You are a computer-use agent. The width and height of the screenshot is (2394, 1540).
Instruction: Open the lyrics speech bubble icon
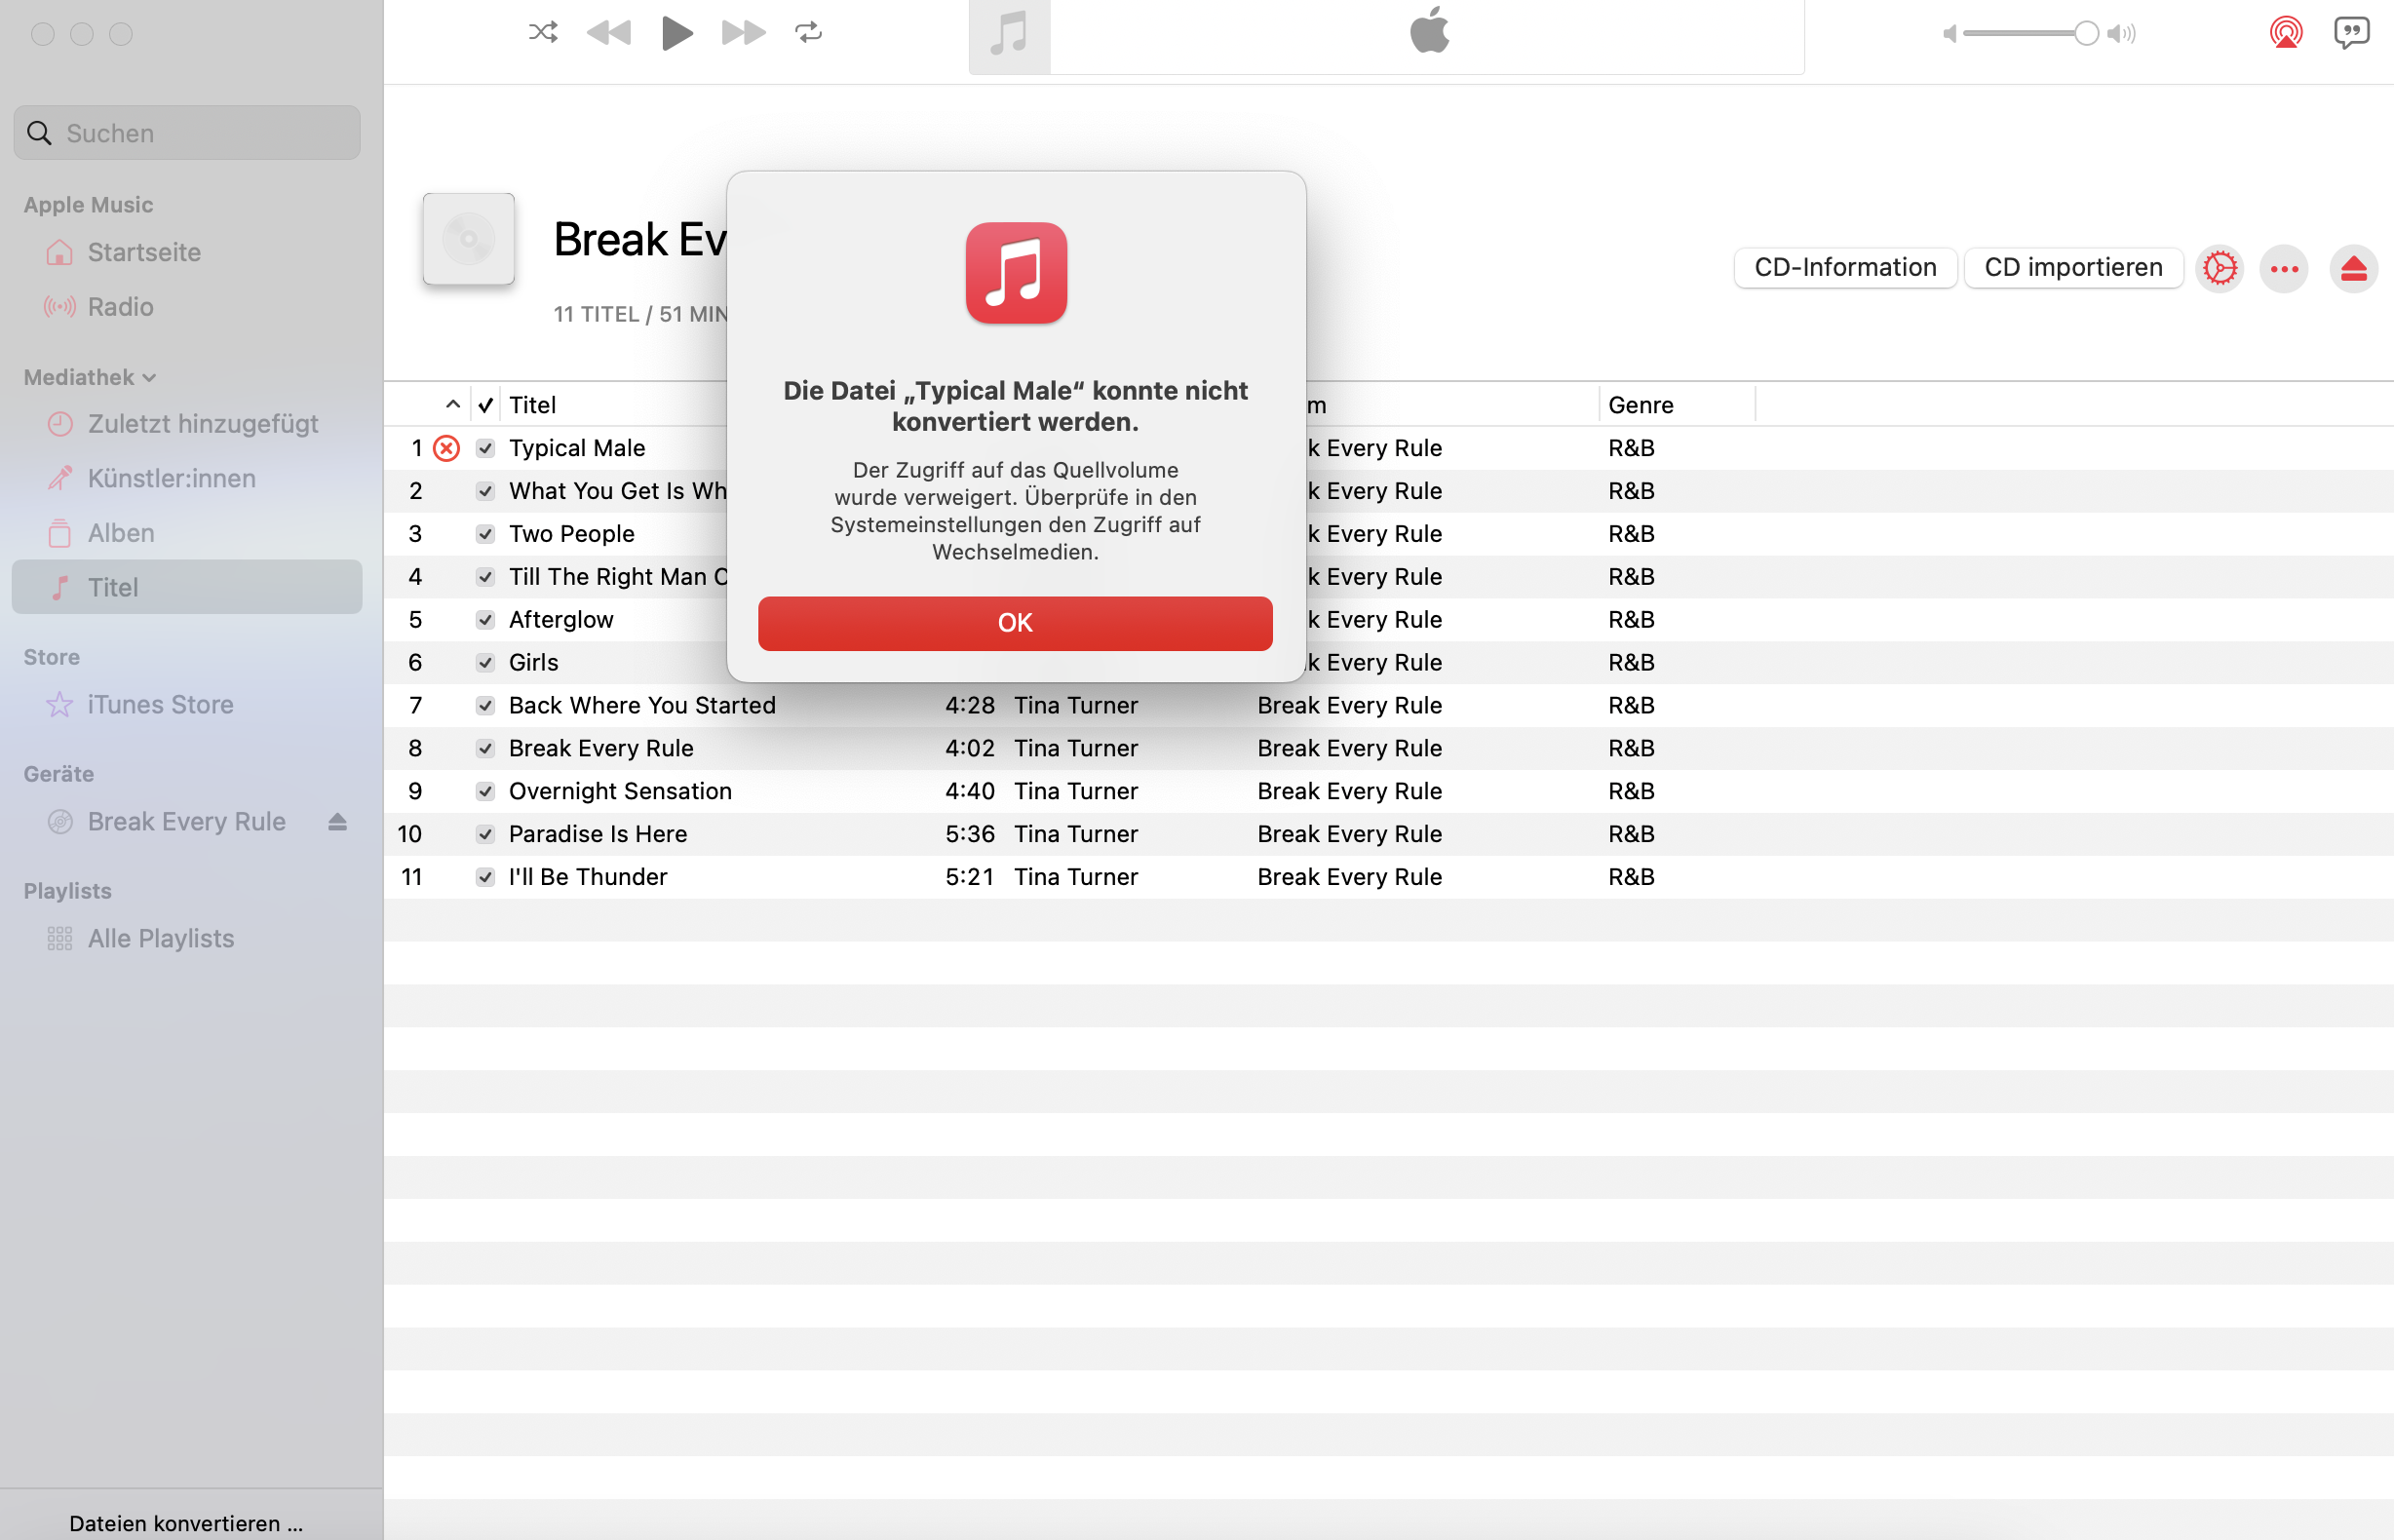tap(2350, 33)
